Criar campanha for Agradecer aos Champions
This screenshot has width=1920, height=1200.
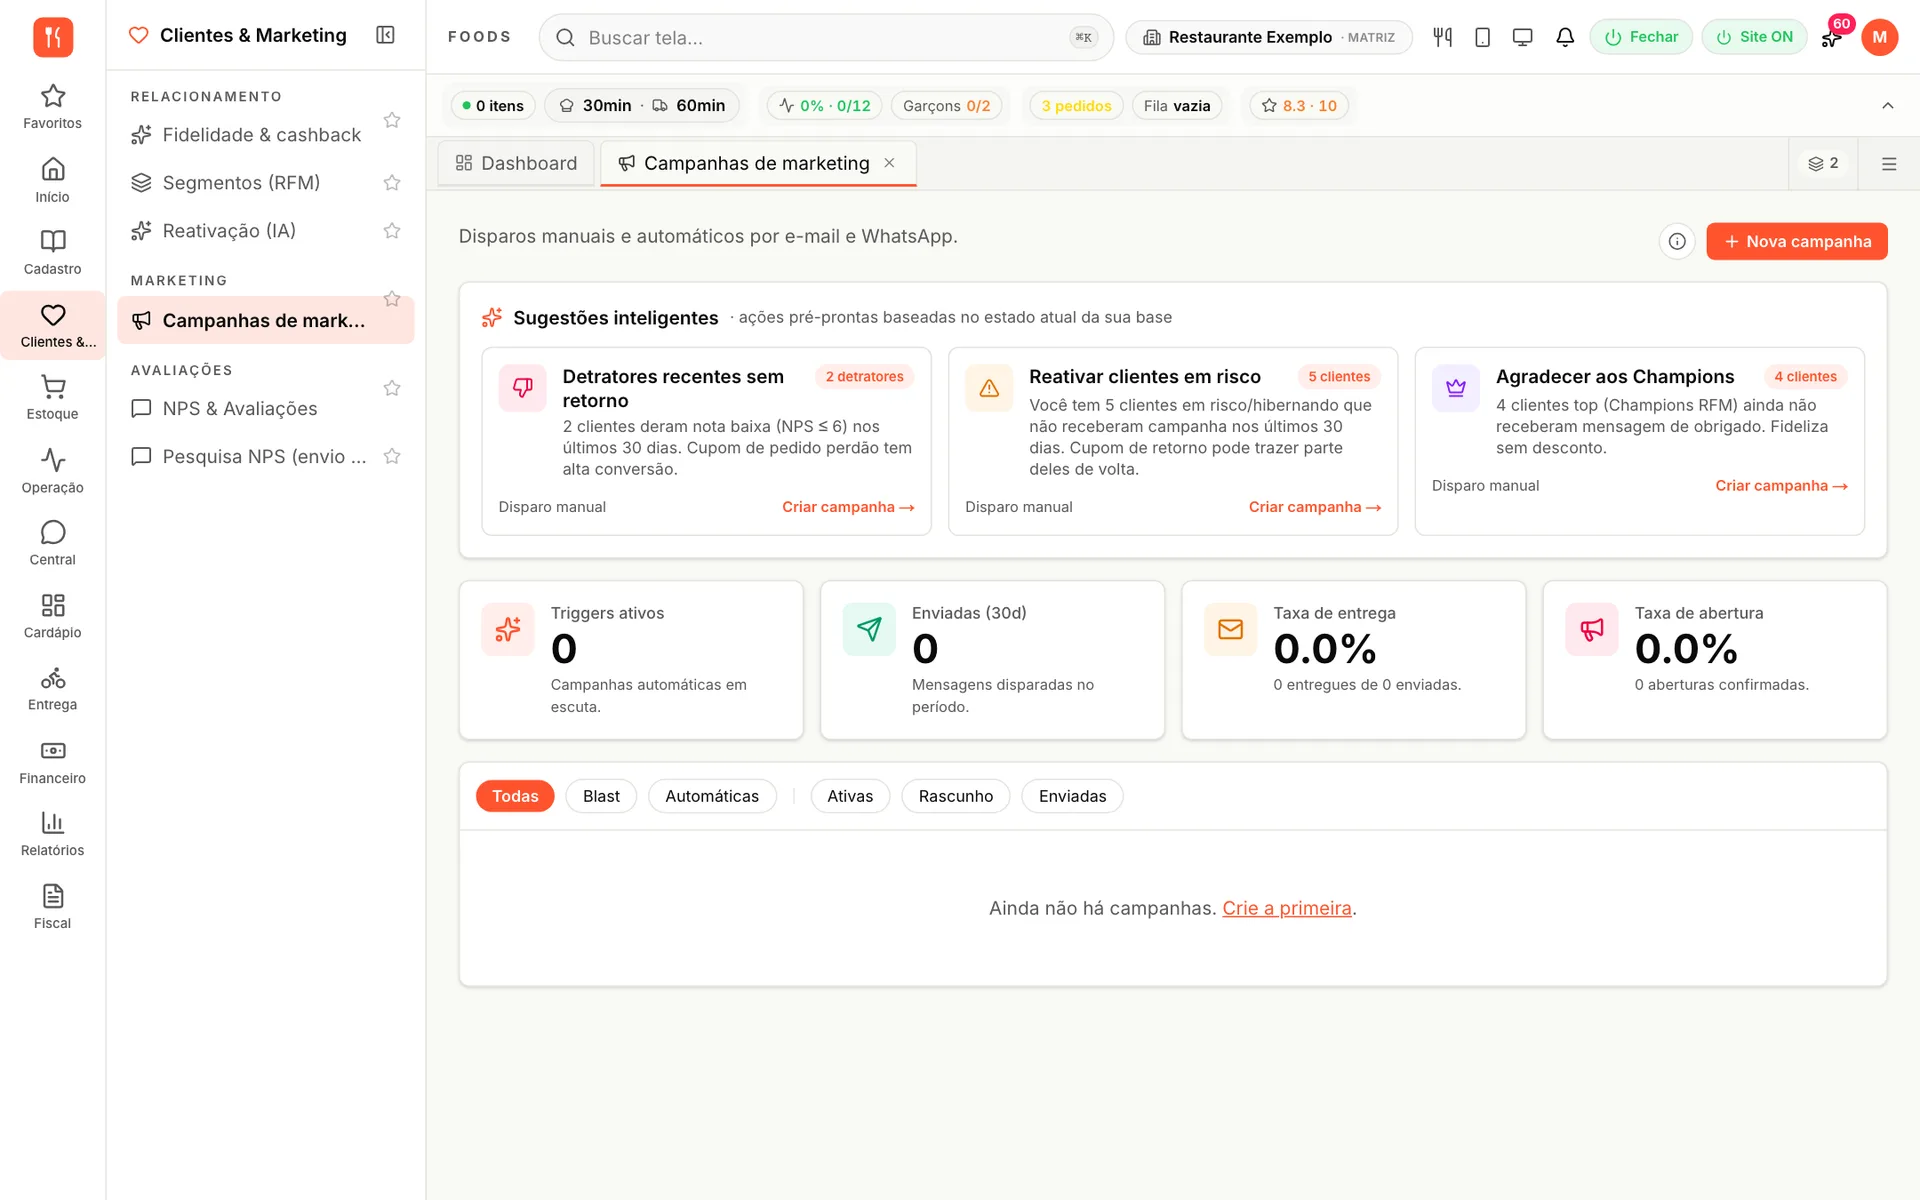click(x=1781, y=485)
